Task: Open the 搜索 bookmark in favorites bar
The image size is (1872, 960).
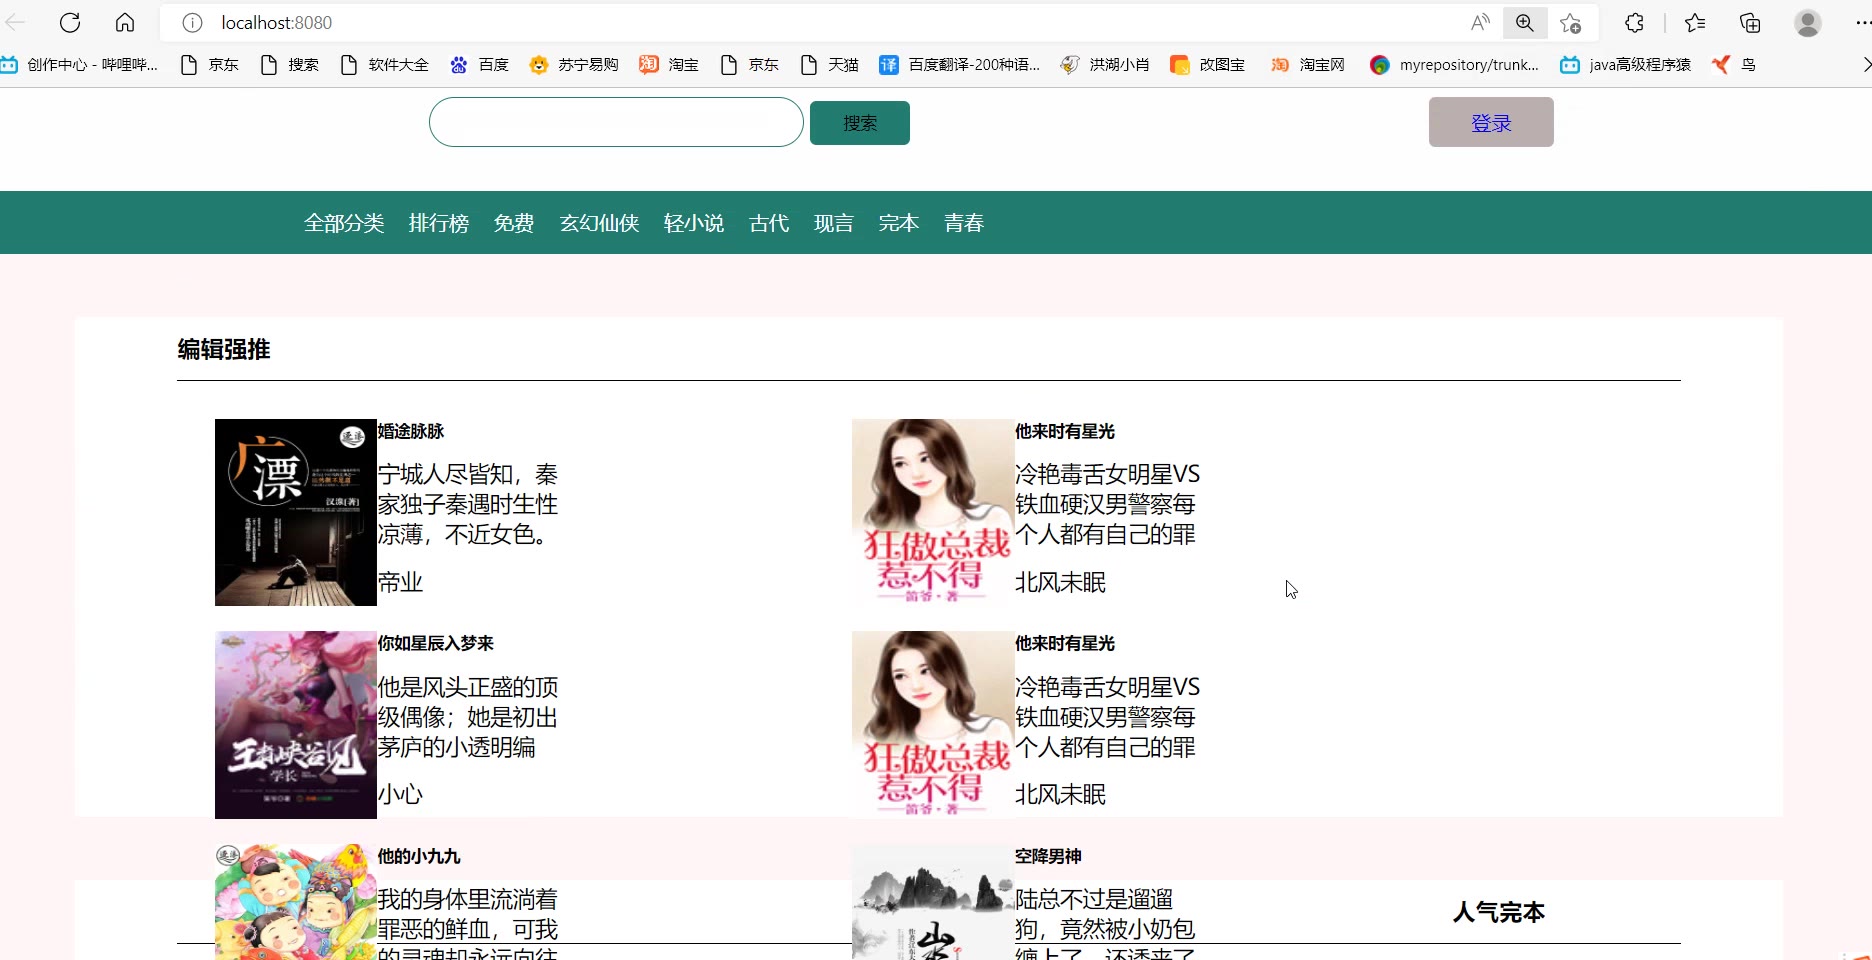Action: coord(290,65)
